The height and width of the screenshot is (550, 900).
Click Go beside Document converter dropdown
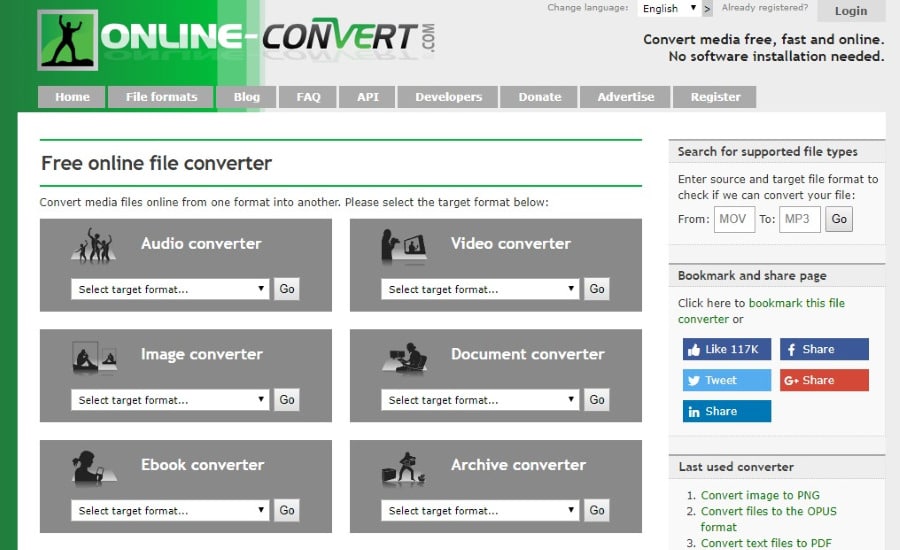tap(596, 400)
